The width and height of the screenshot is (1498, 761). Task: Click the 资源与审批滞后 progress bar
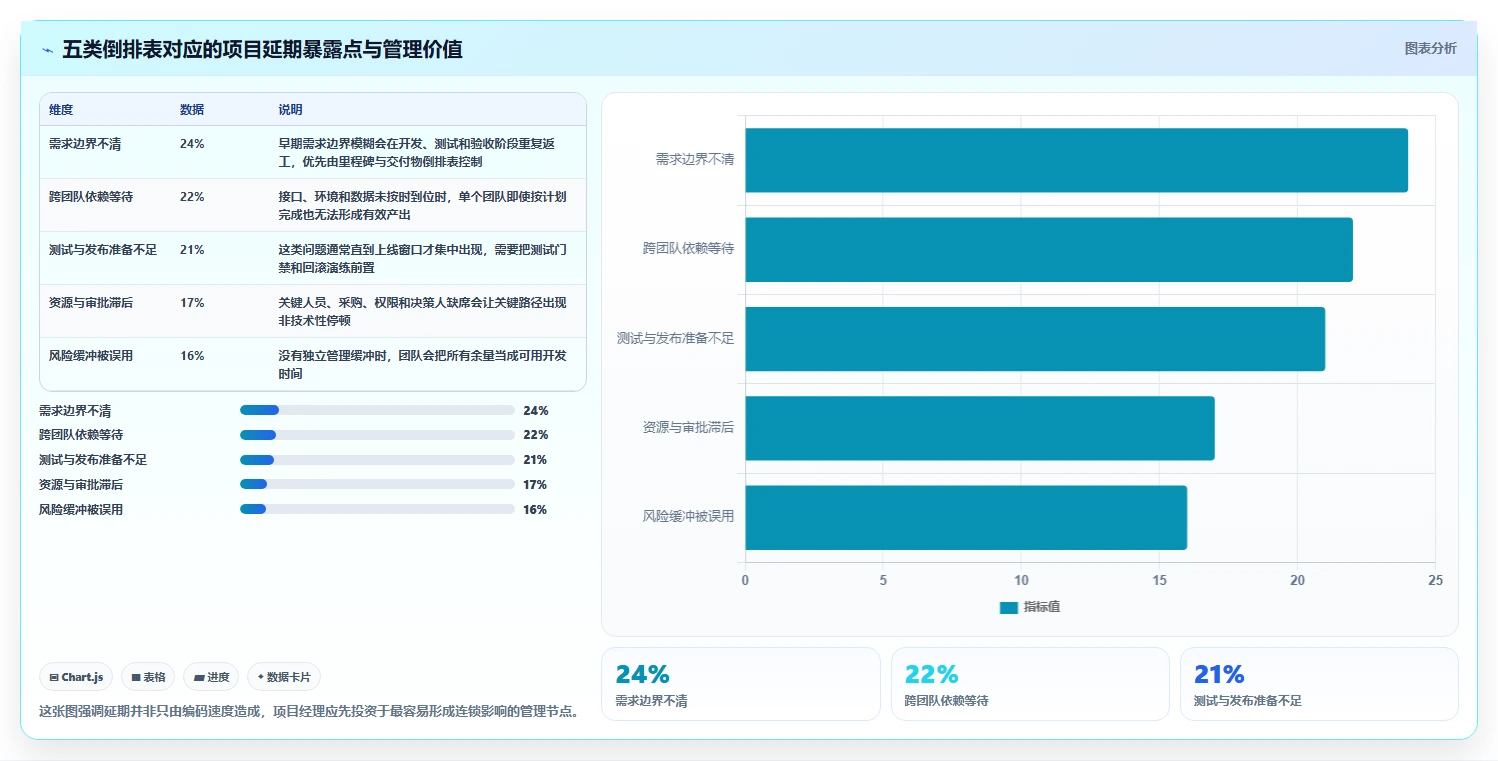coord(377,485)
